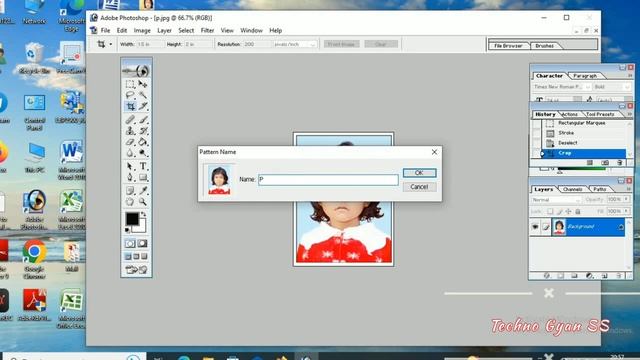Viewport: 640px width, 360px height.
Task: Switch to Tool Presets tab
Action: 600,114
